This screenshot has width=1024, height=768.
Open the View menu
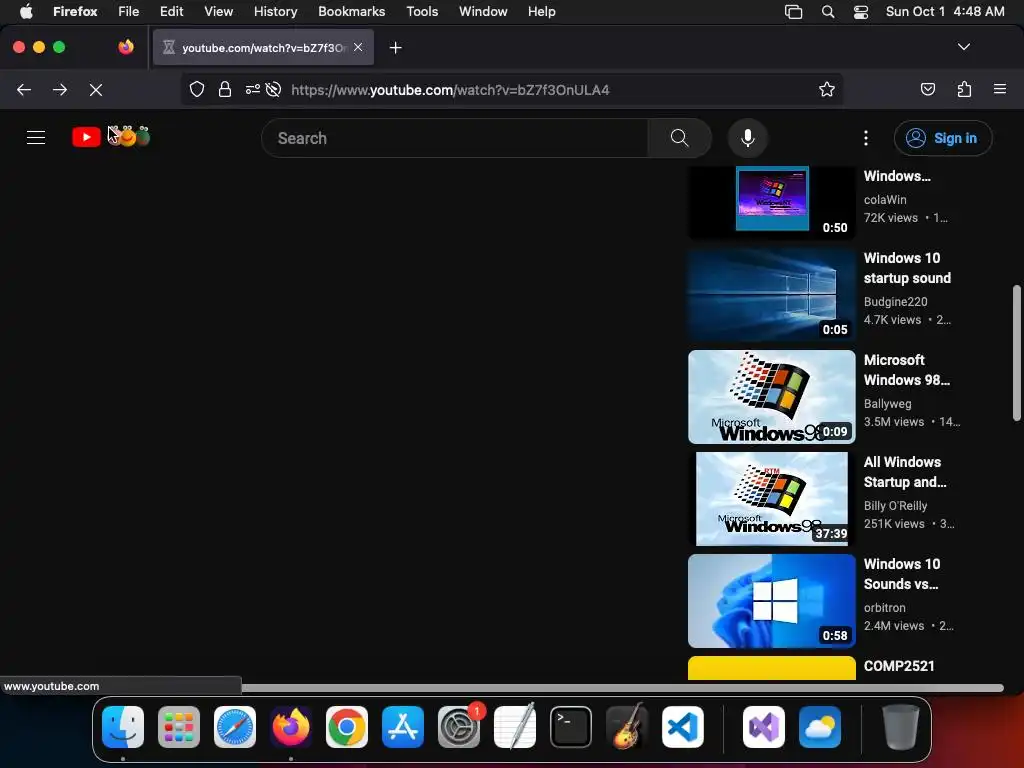(x=218, y=11)
